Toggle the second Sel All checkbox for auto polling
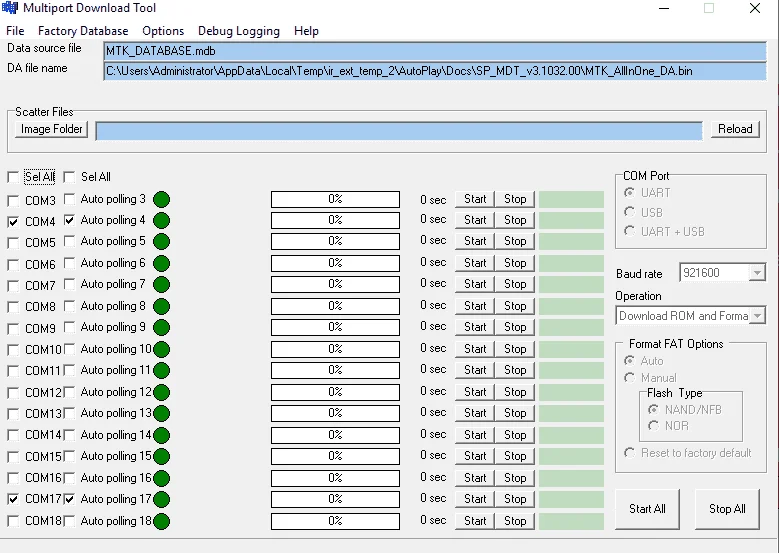 click(70, 177)
